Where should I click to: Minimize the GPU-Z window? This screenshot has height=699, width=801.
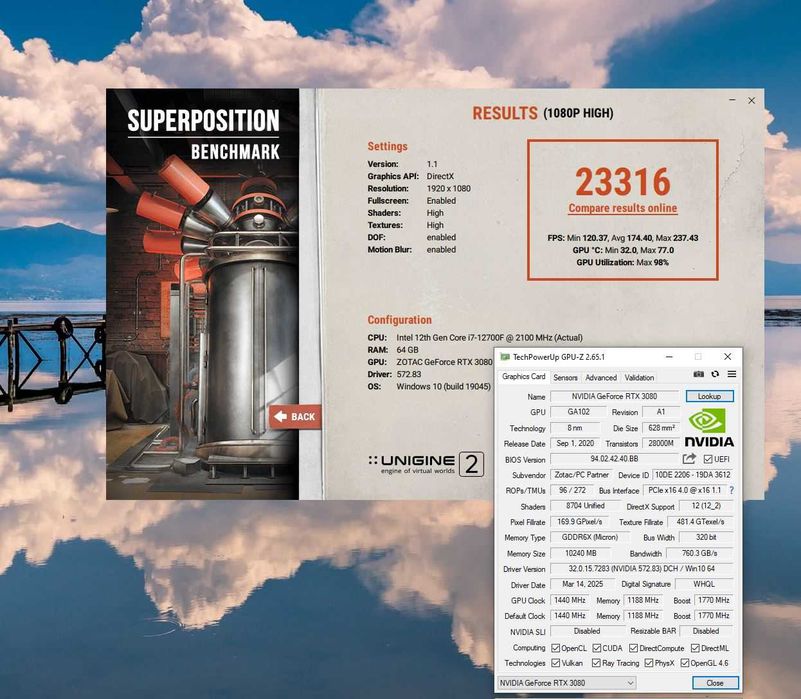[669, 357]
